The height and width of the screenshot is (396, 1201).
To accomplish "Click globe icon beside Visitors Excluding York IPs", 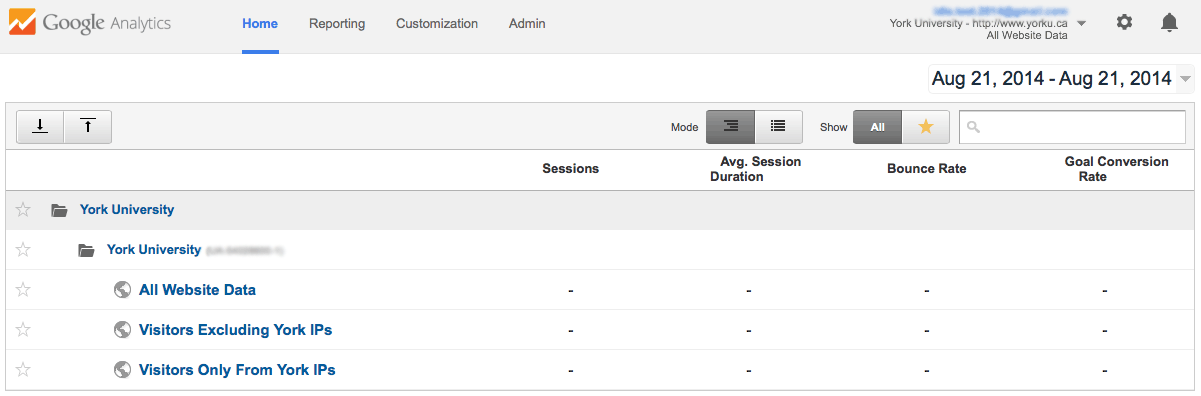I will pyautogui.click(x=123, y=330).
